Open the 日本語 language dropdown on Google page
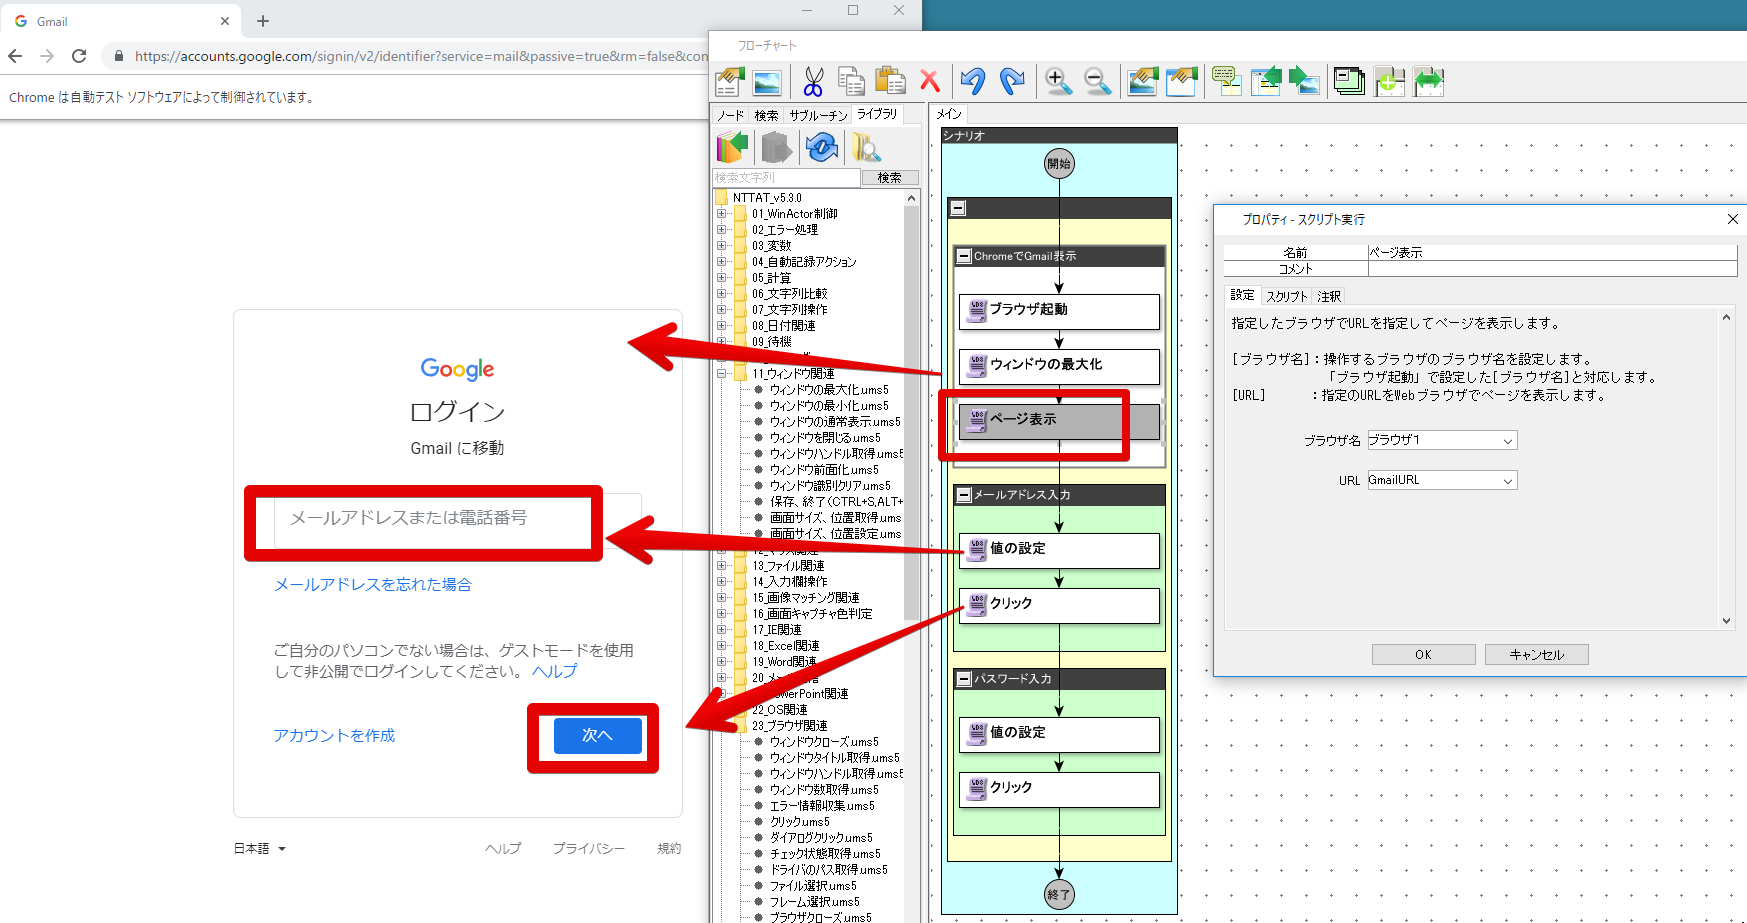 (x=260, y=848)
